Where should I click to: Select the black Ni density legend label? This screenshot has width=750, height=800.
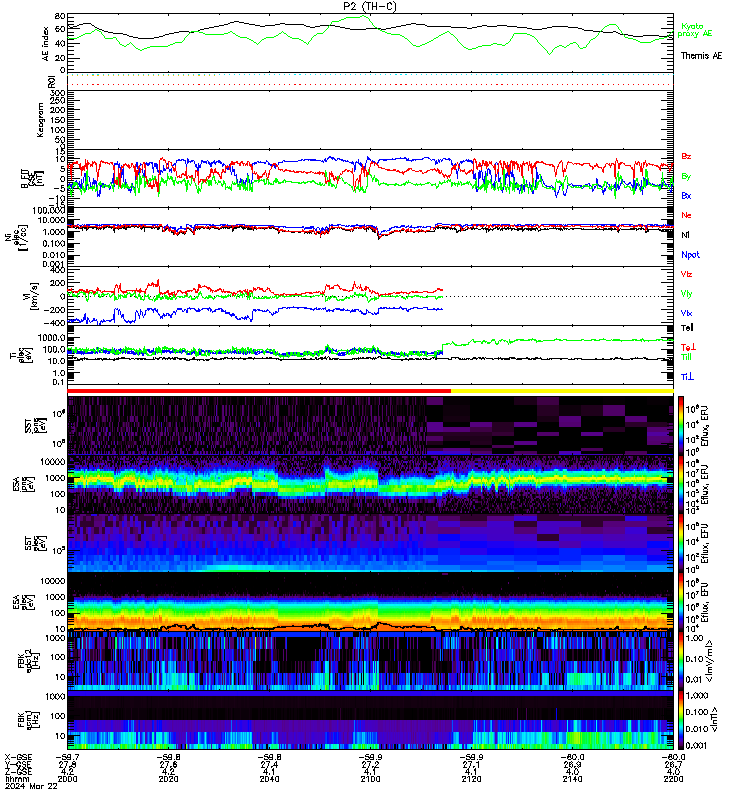(685, 235)
